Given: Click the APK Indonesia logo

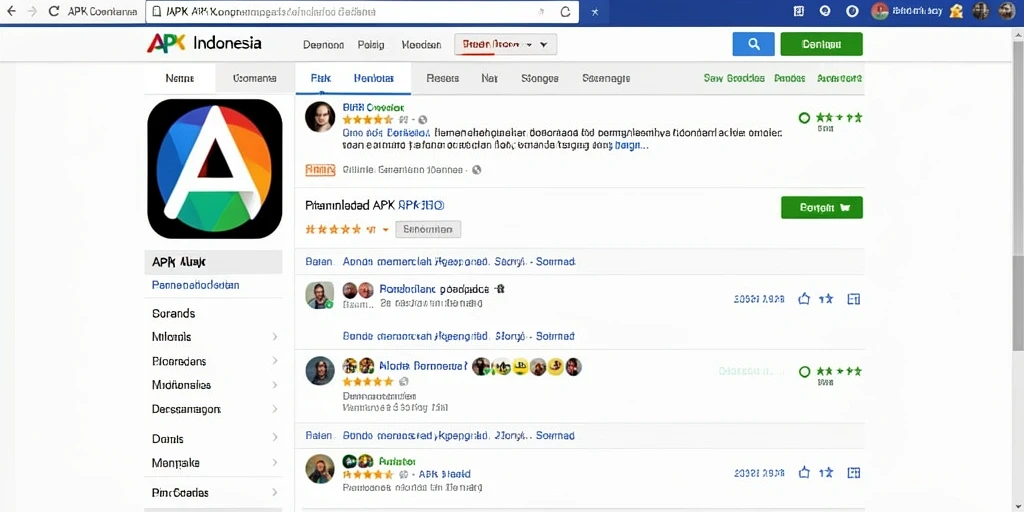Looking at the screenshot, I should click(x=204, y=44).
